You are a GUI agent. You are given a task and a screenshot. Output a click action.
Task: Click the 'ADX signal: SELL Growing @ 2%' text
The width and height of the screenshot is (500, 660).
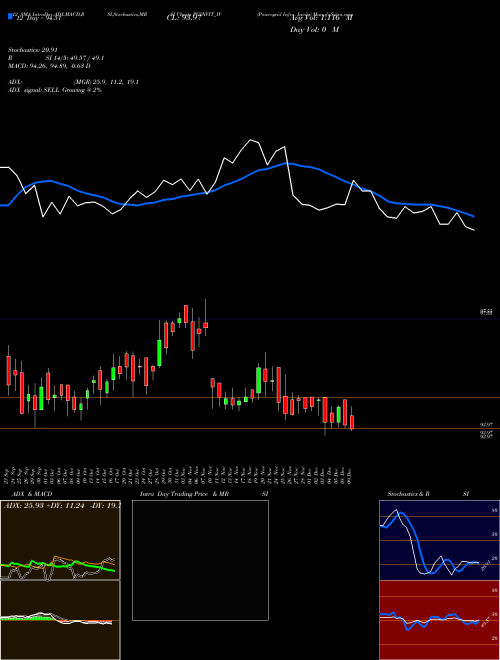click(x=55, y=90)
